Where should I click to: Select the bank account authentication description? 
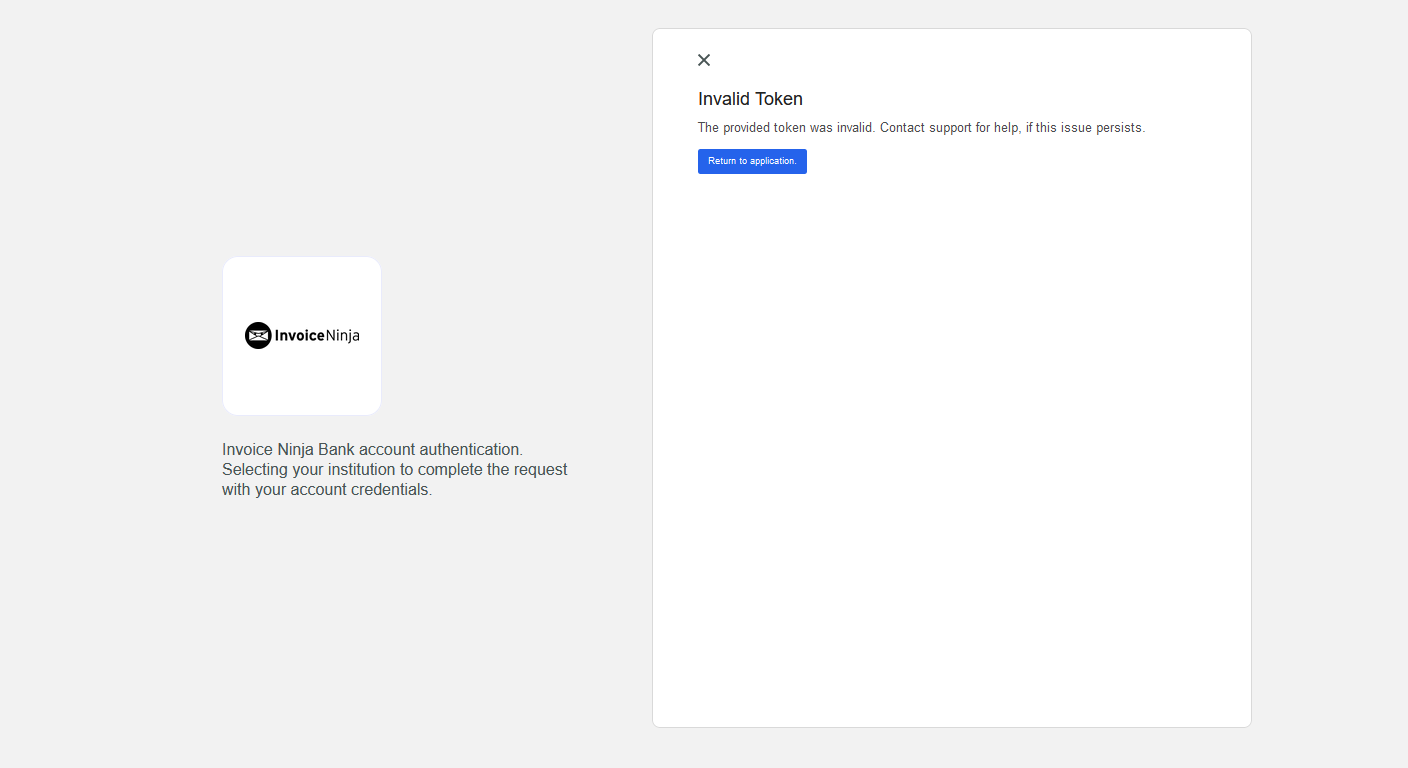[x=394, y=469]
